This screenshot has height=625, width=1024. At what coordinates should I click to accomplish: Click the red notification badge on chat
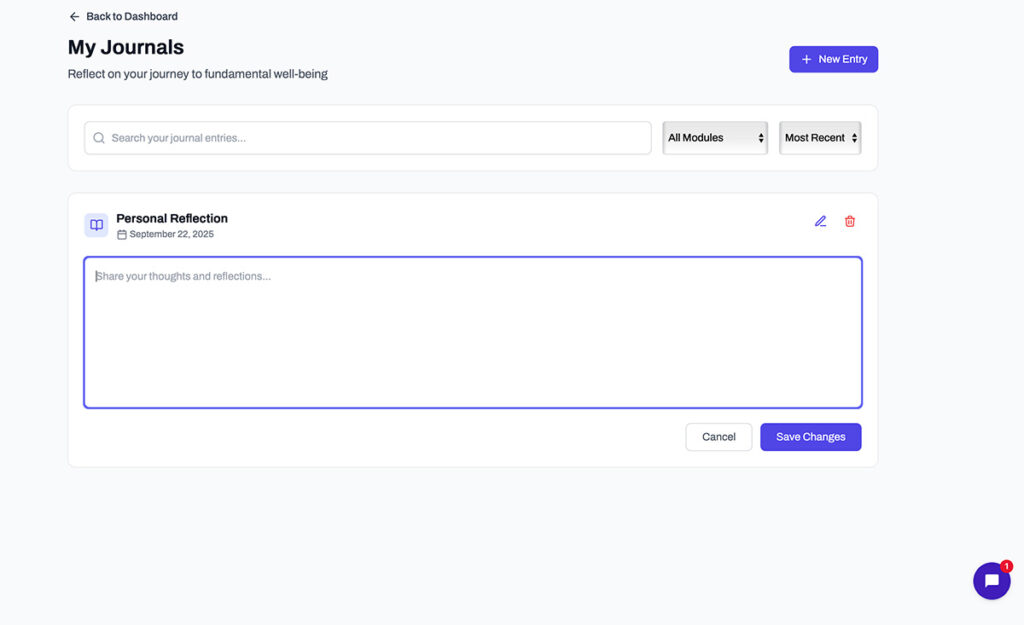pos(1006,566)
